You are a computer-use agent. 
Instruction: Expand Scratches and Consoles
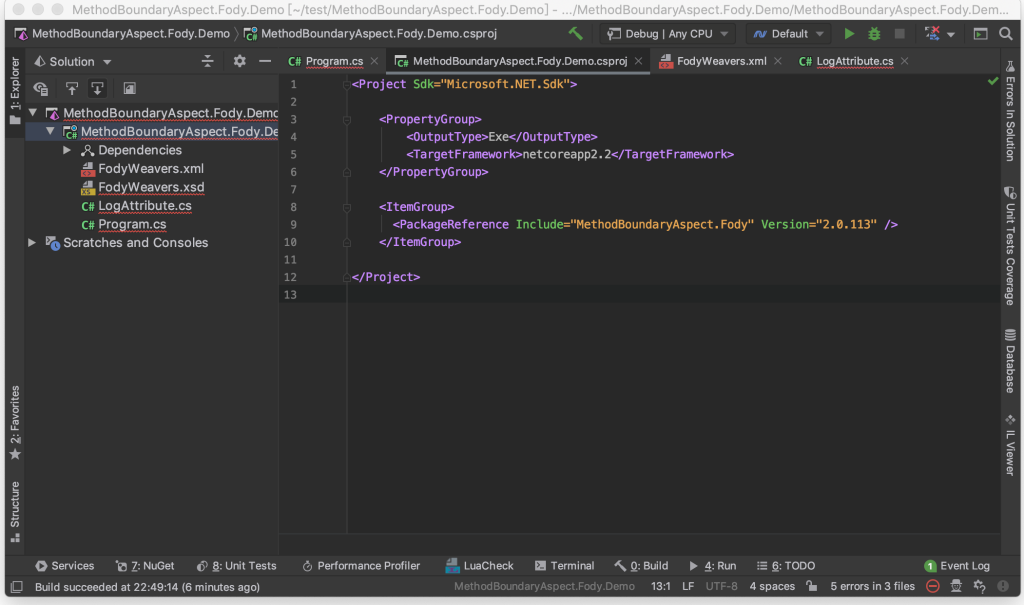coord(31,242)
